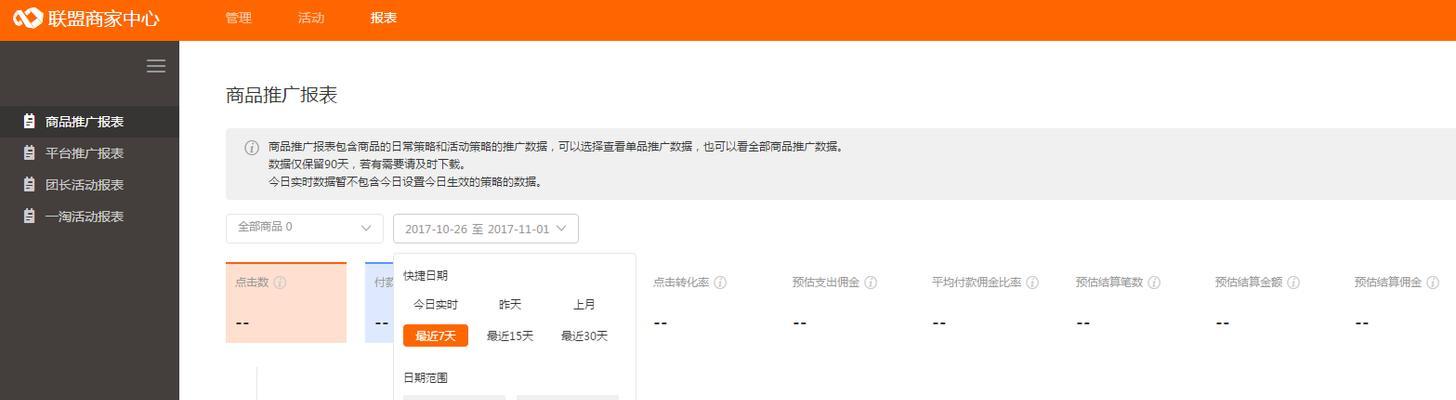Click the 商品推广报表 page heading
1456x400 pixels.
click(x=282, y=95)
